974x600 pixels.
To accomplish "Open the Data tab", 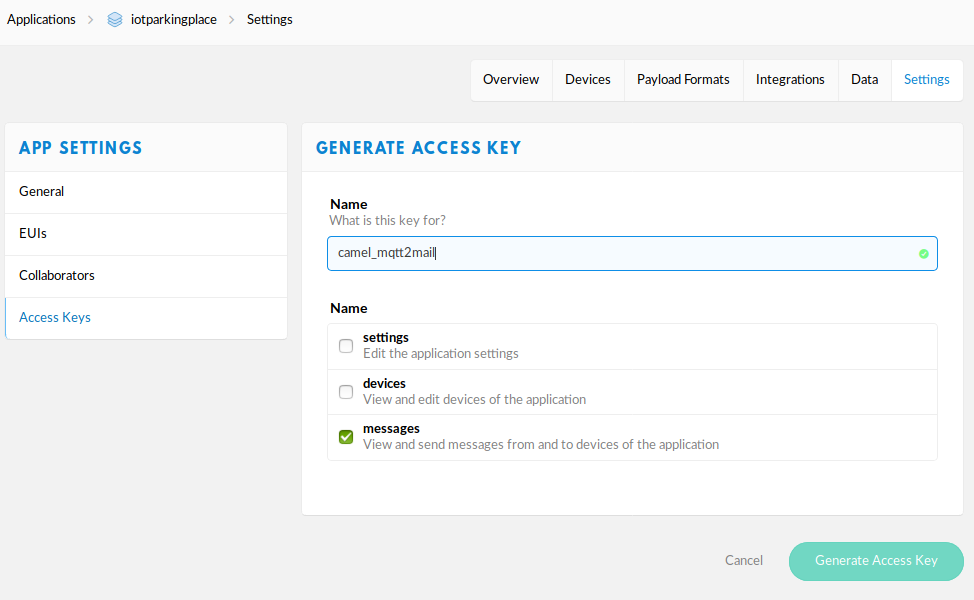I will [x=865, y=80].
